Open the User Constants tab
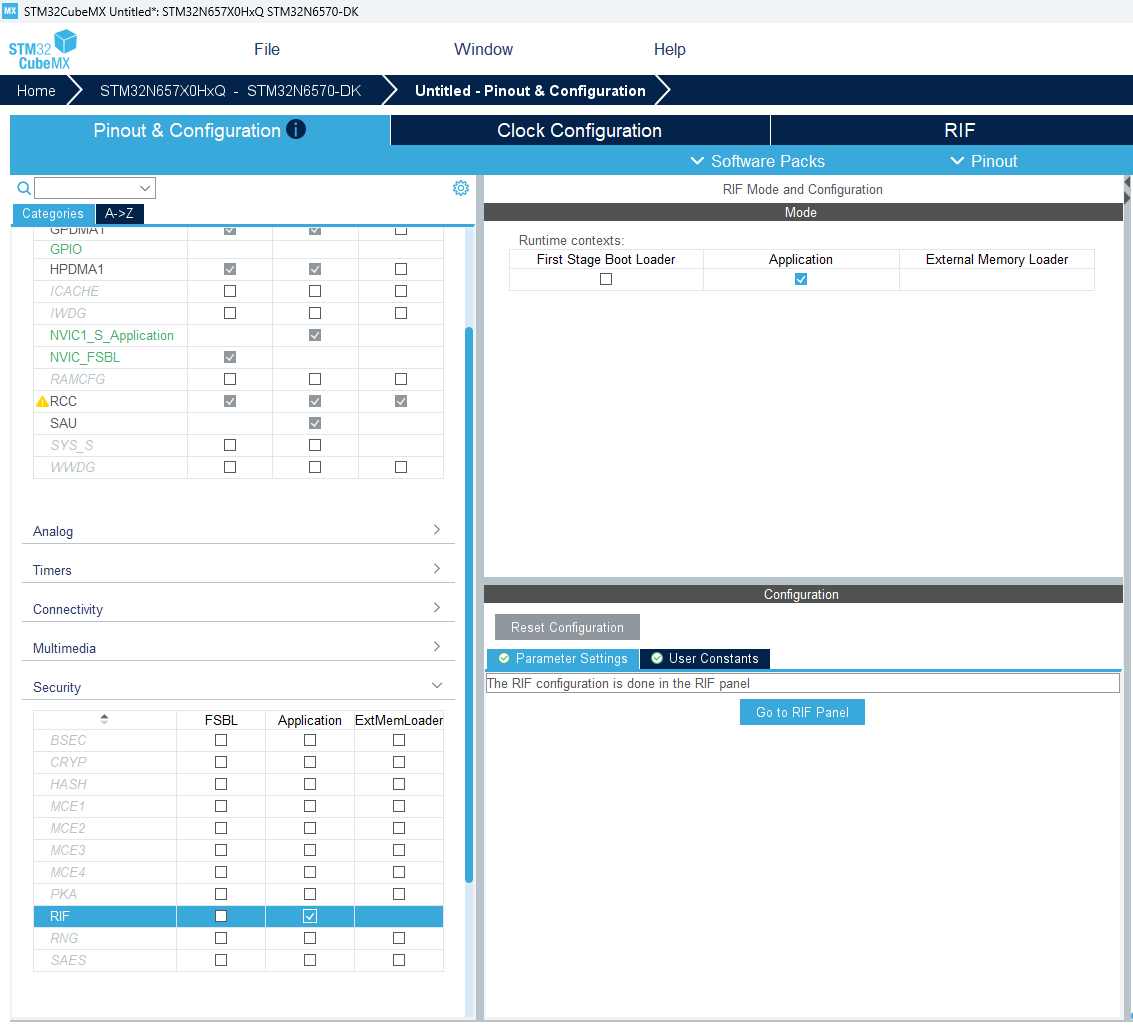 point(705,658)
